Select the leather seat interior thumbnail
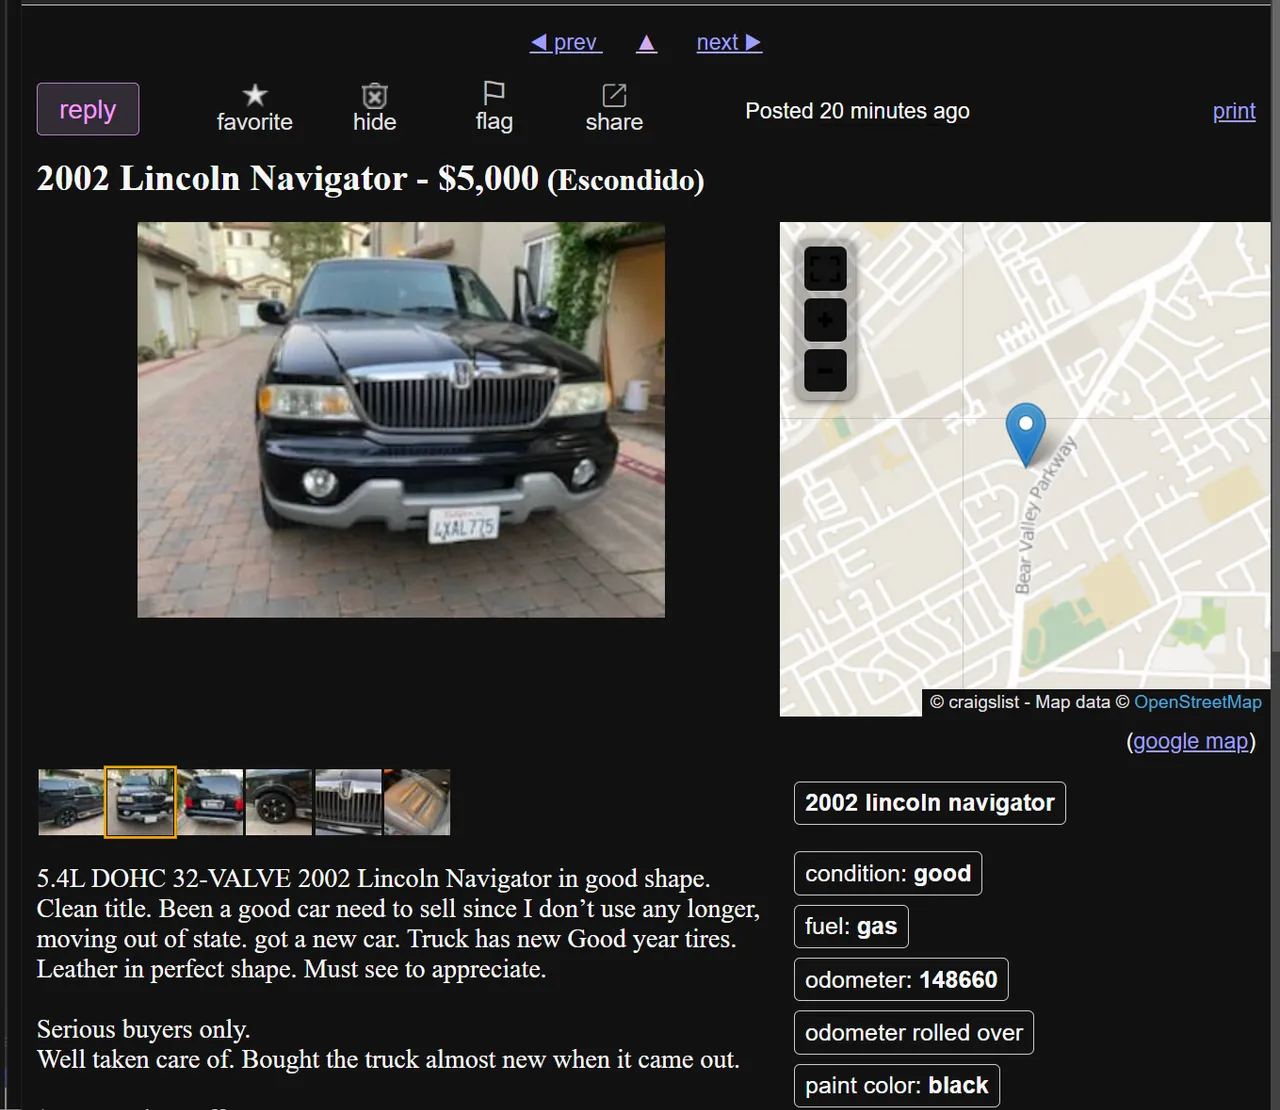 (417, 802)
